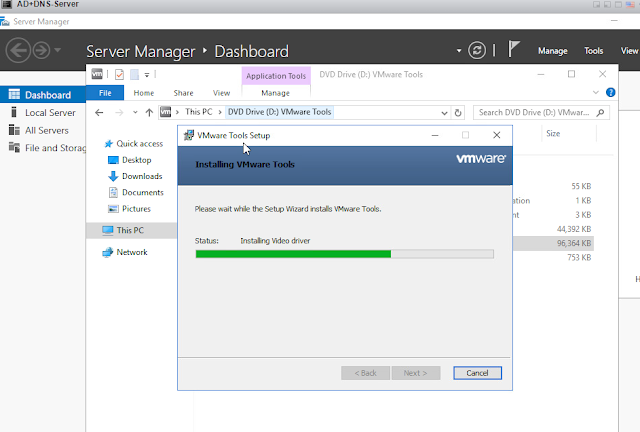Image resolution: width=640 pixels, height=432 pixels.
Task: Refresh the Explorer folder view
Action: [x=458, y=113]
